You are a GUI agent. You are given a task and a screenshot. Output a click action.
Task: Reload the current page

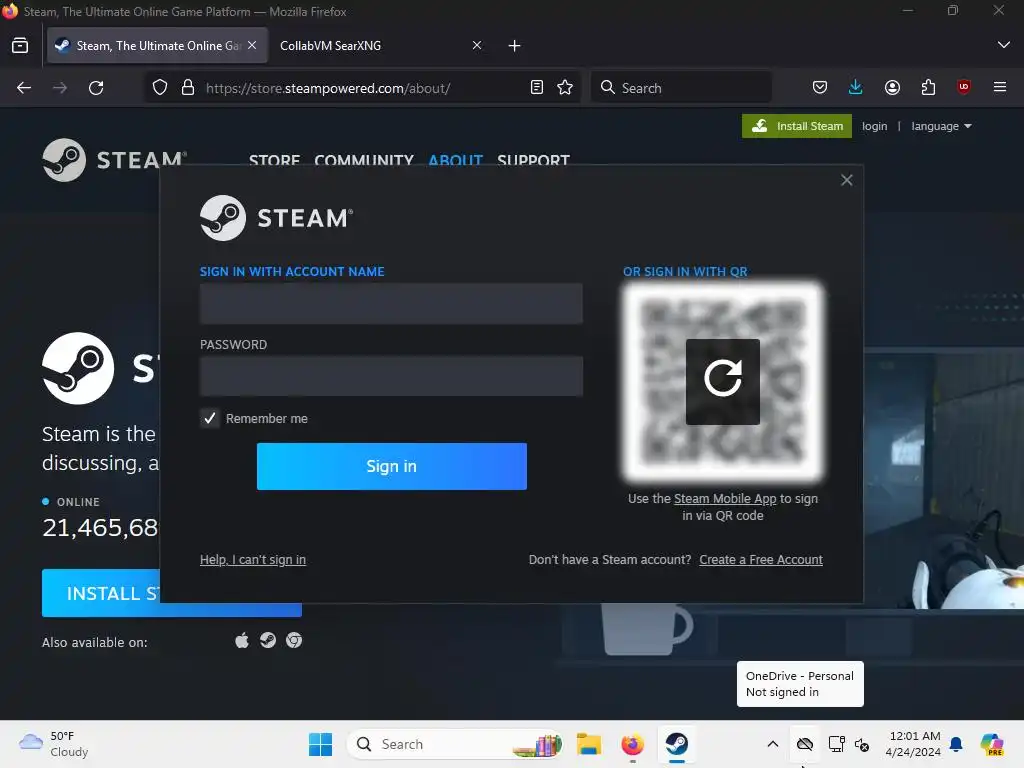coord(96,88)
